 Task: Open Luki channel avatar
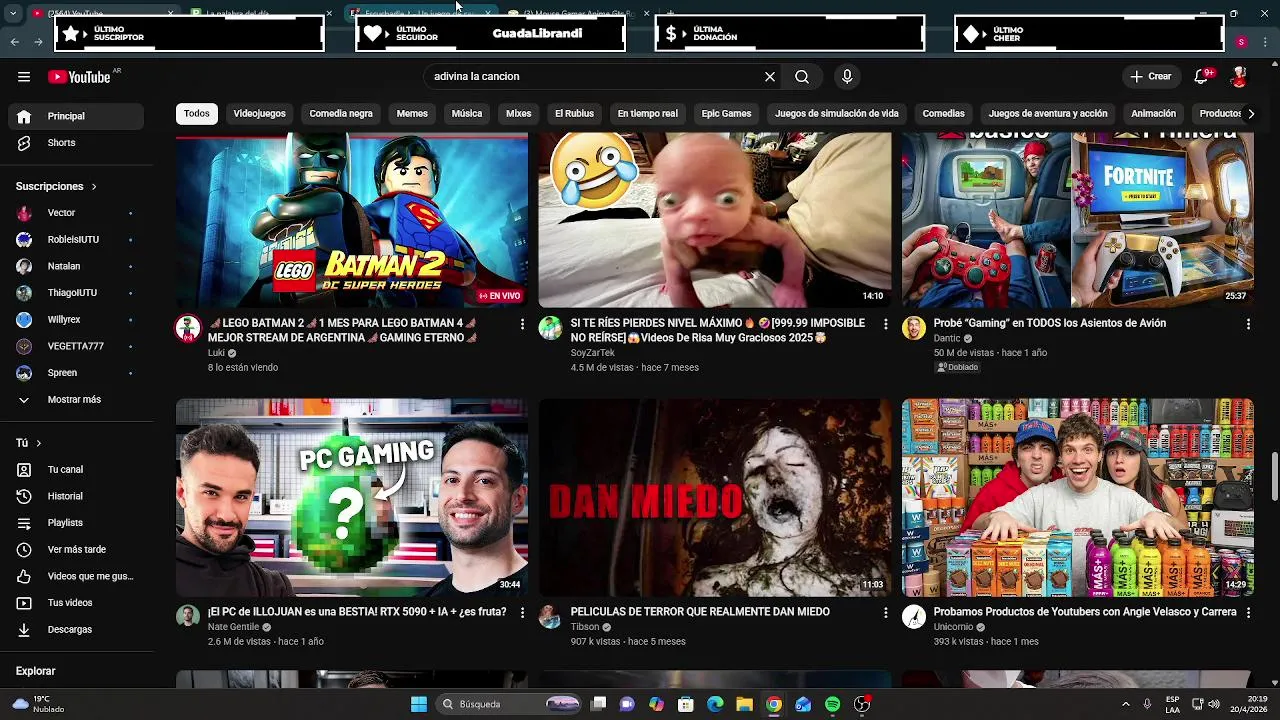188,329
